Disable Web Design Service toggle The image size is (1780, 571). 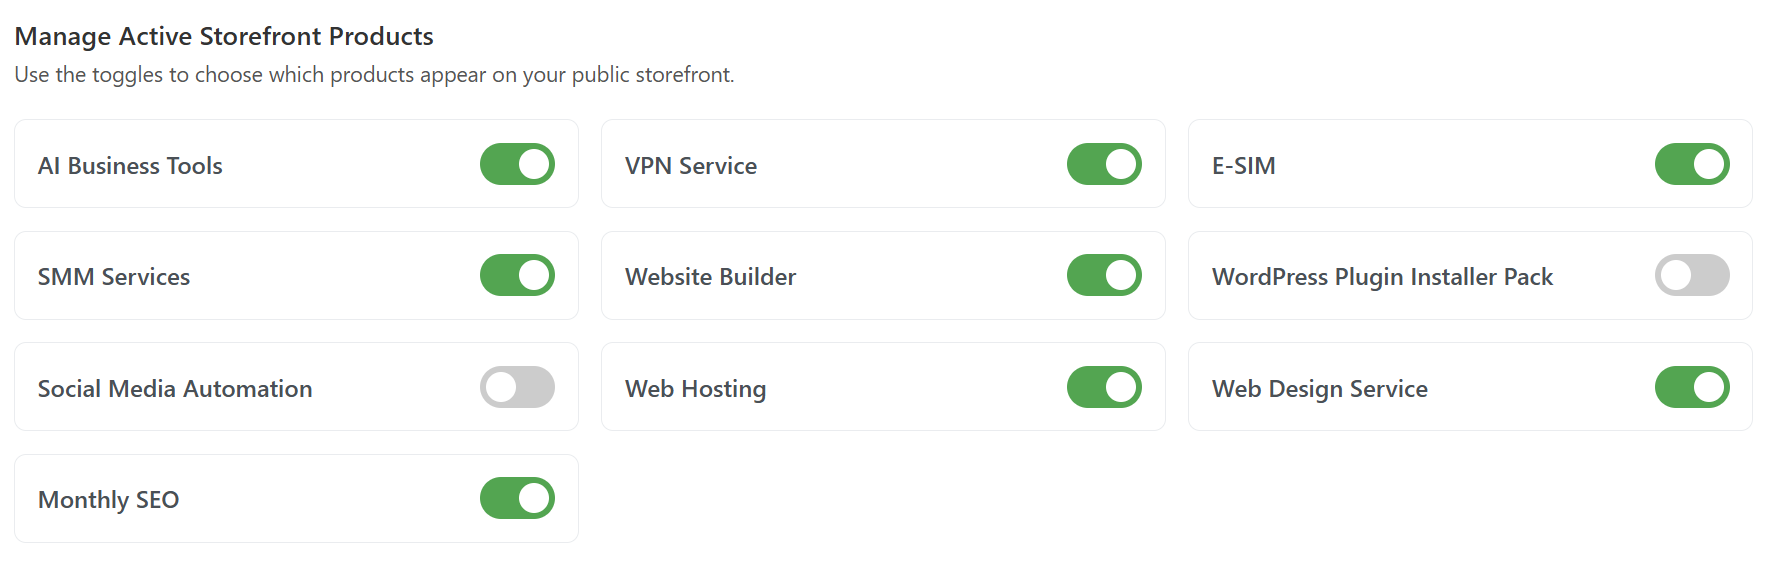[1691, 387]
